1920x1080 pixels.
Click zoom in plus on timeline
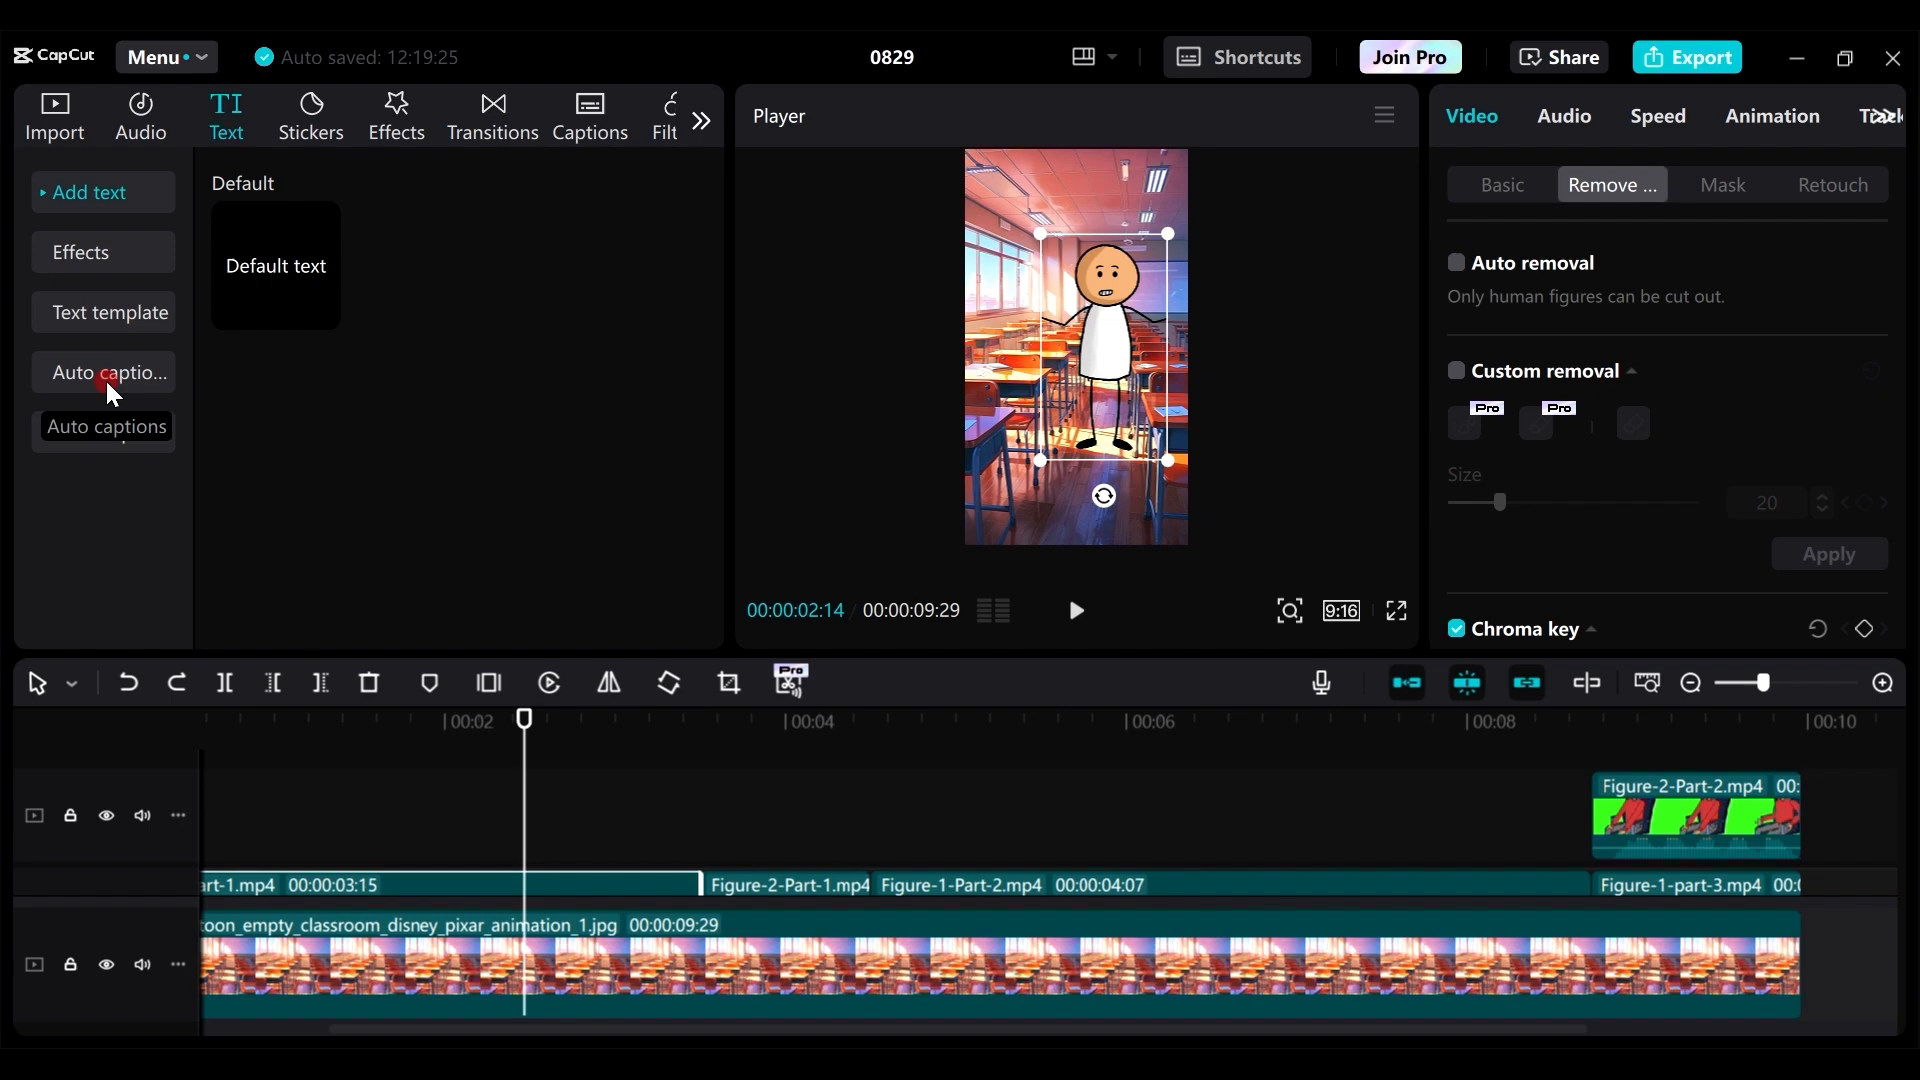tap(1883, 683)
